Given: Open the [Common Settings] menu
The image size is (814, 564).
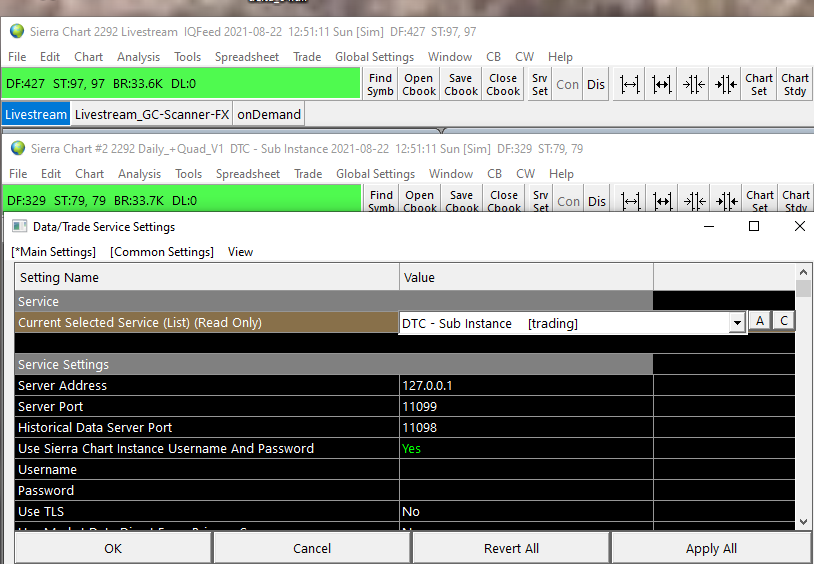Looking at the screenshot, I should (161, 252).
